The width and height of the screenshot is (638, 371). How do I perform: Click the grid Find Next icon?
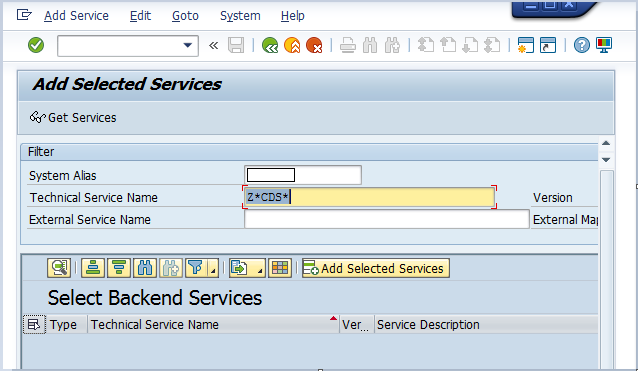click(x=170, y=268)
